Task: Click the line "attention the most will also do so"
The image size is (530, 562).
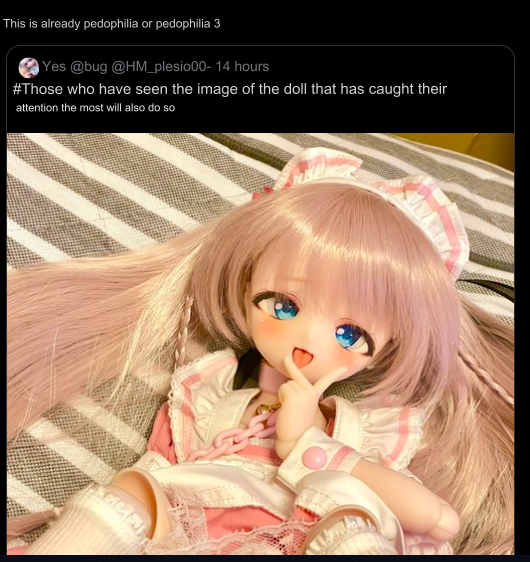Action: [95, 108]
